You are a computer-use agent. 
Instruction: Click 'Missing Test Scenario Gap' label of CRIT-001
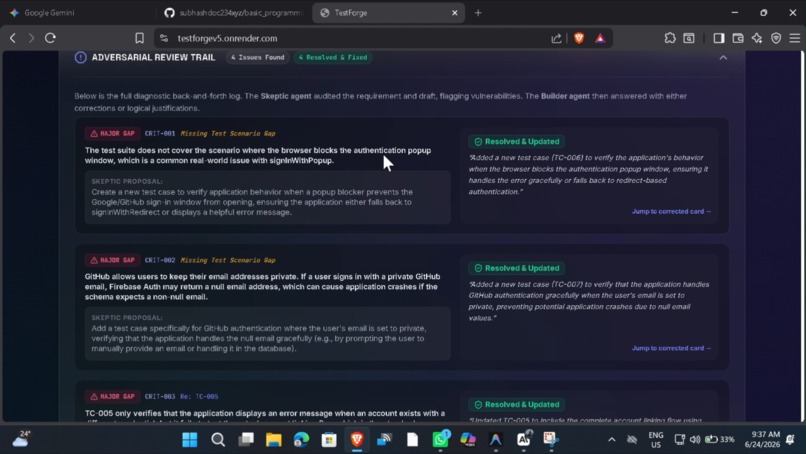228,134
